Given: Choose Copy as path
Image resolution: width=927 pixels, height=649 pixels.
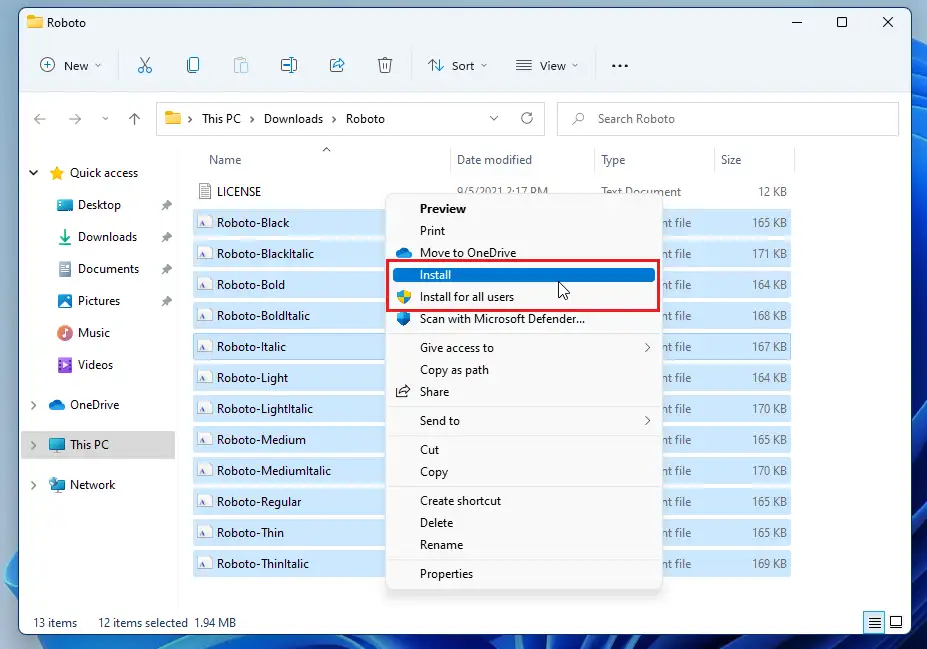Looking at the screenshot, I should tap(524, 370).
